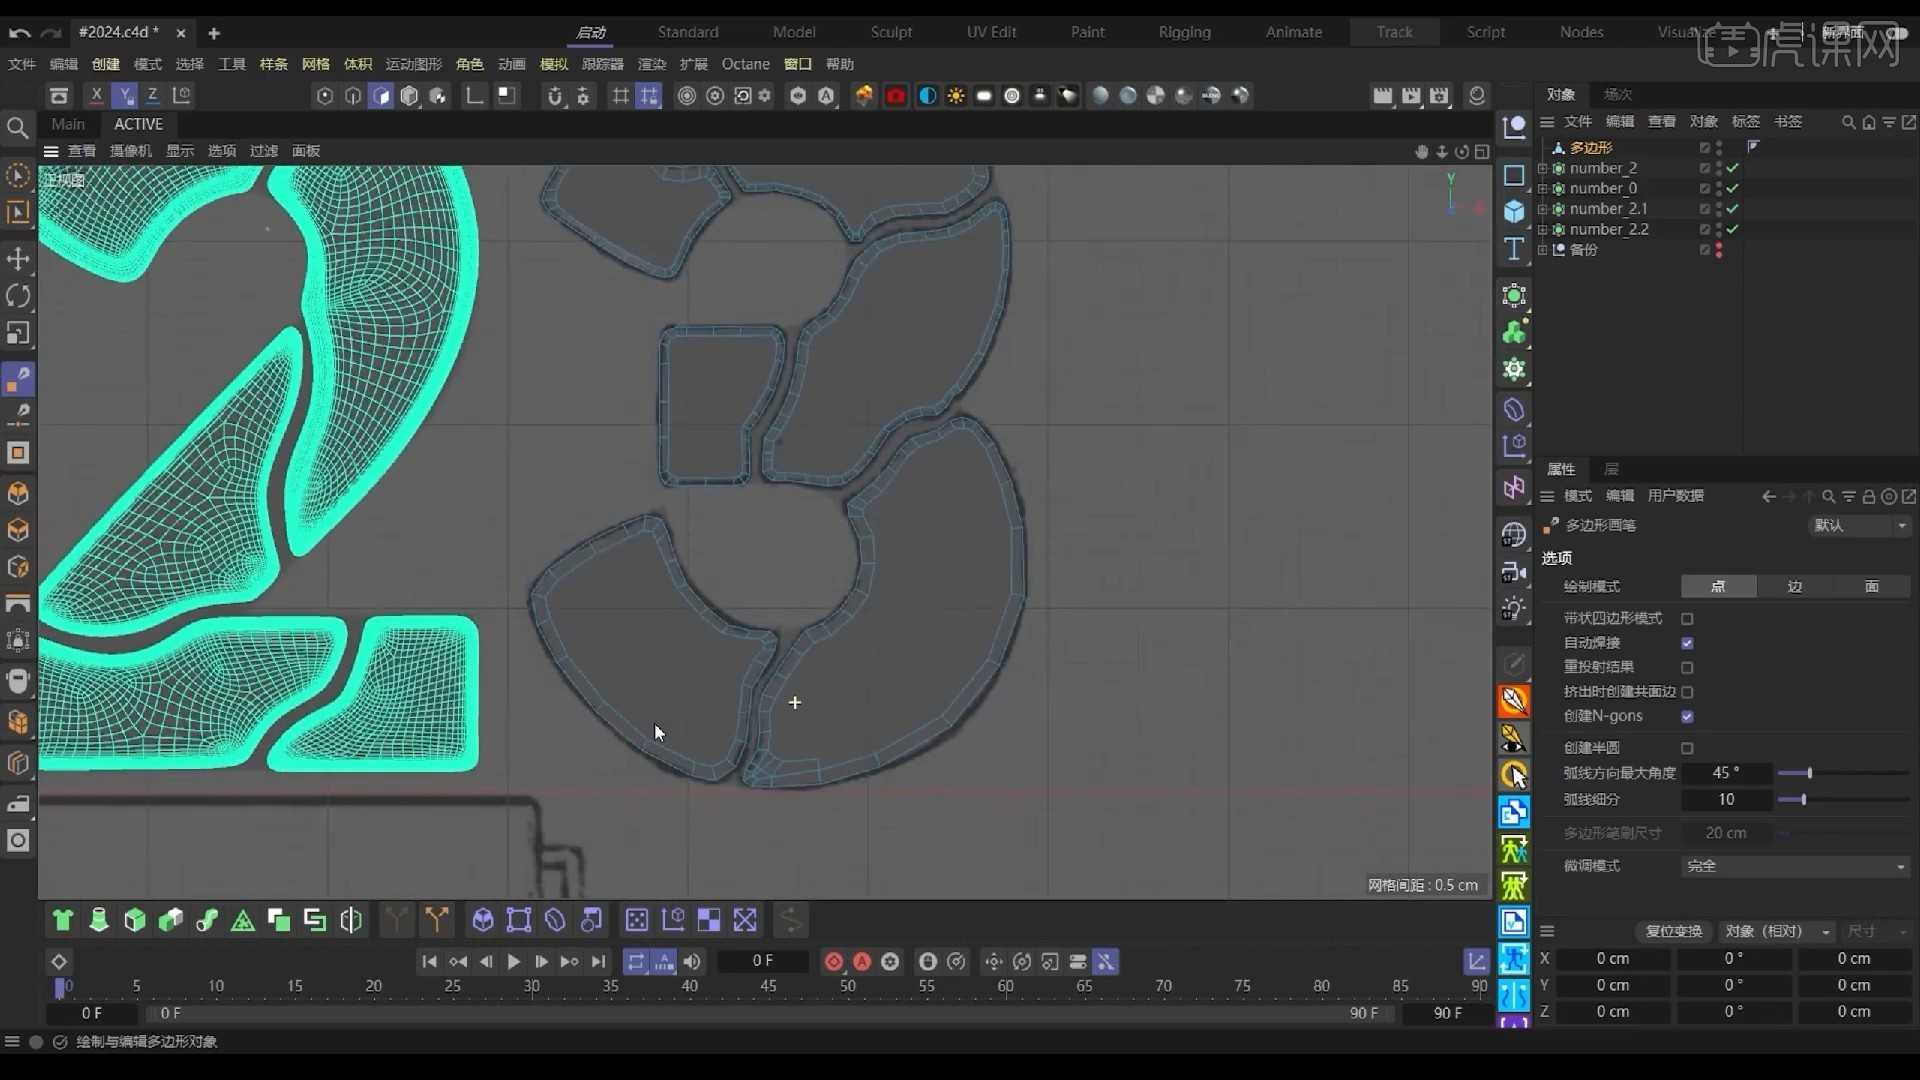Screen dimensions: 1920x1080
Task: Select the Scale tool in left toolbar
Action: tap(18, 333)
